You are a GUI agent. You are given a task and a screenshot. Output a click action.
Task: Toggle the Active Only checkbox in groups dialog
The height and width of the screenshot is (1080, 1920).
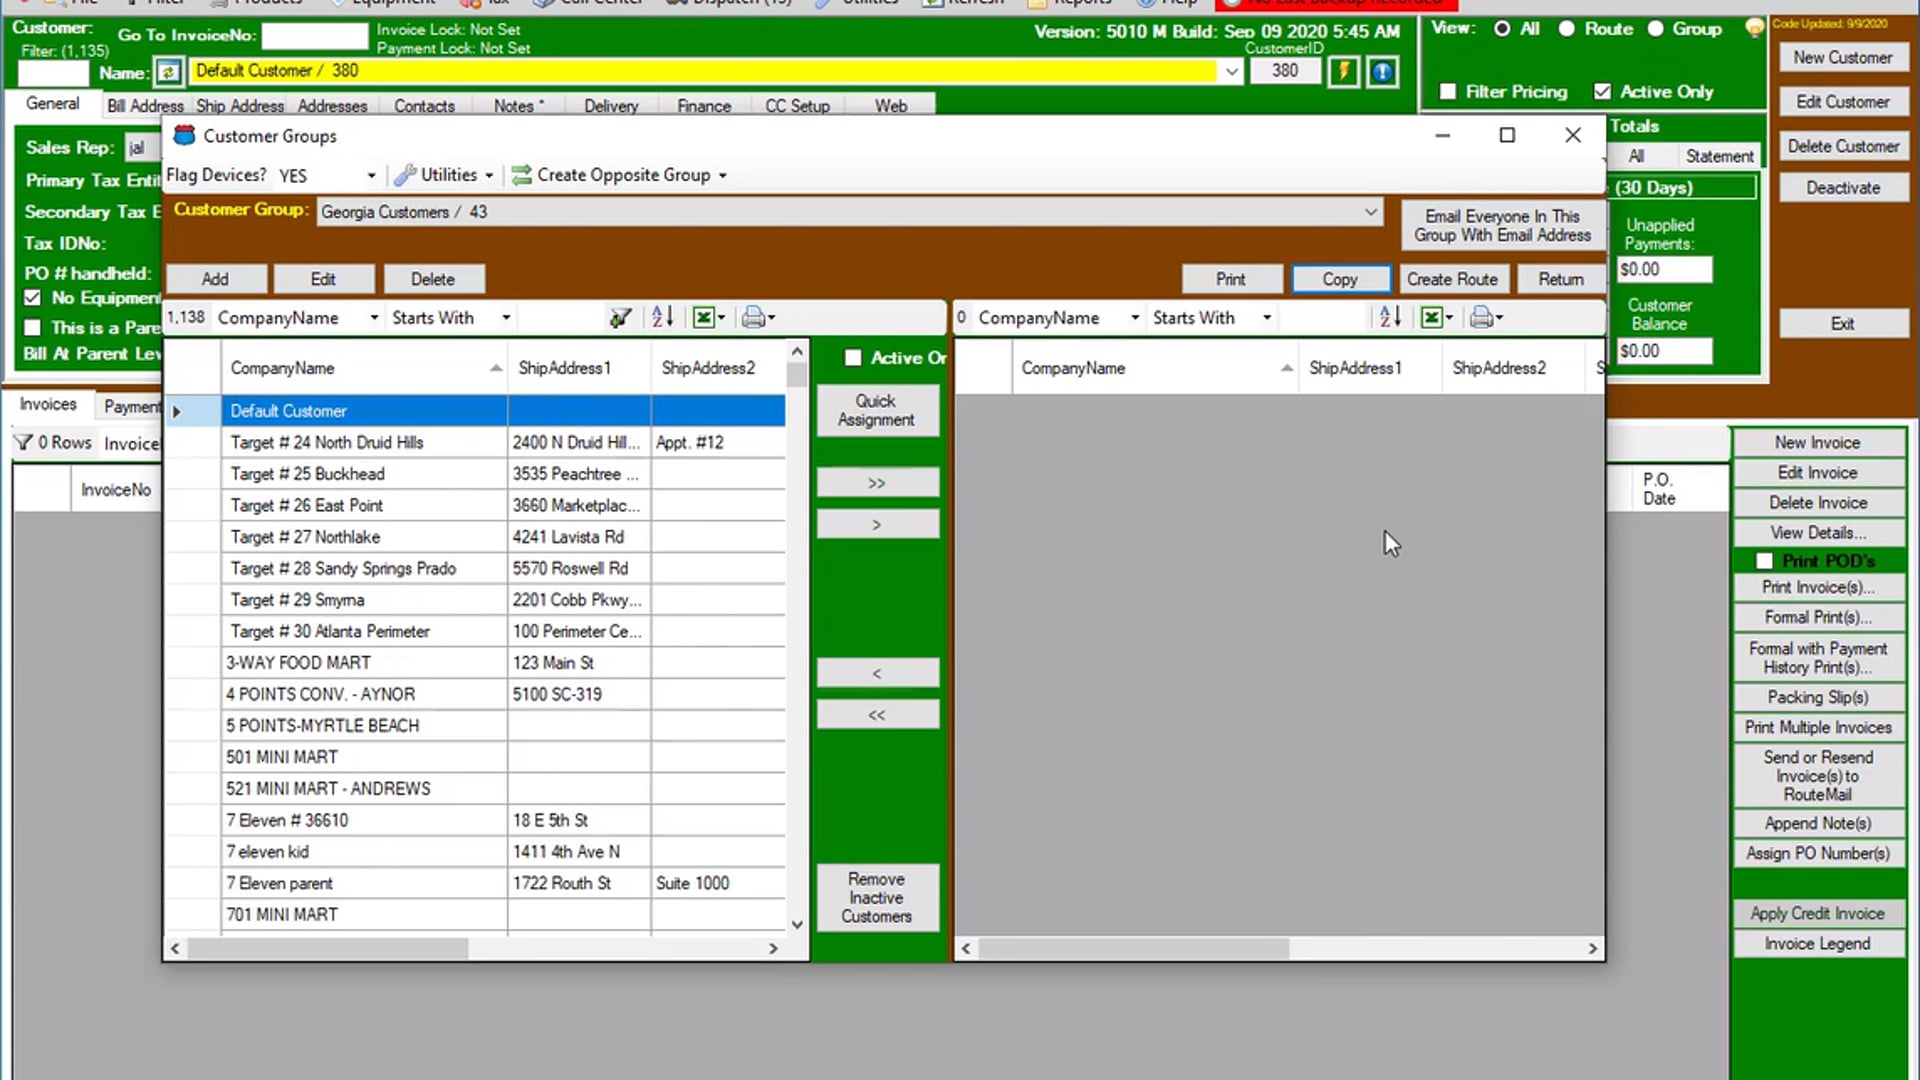(x=853, y=358)
